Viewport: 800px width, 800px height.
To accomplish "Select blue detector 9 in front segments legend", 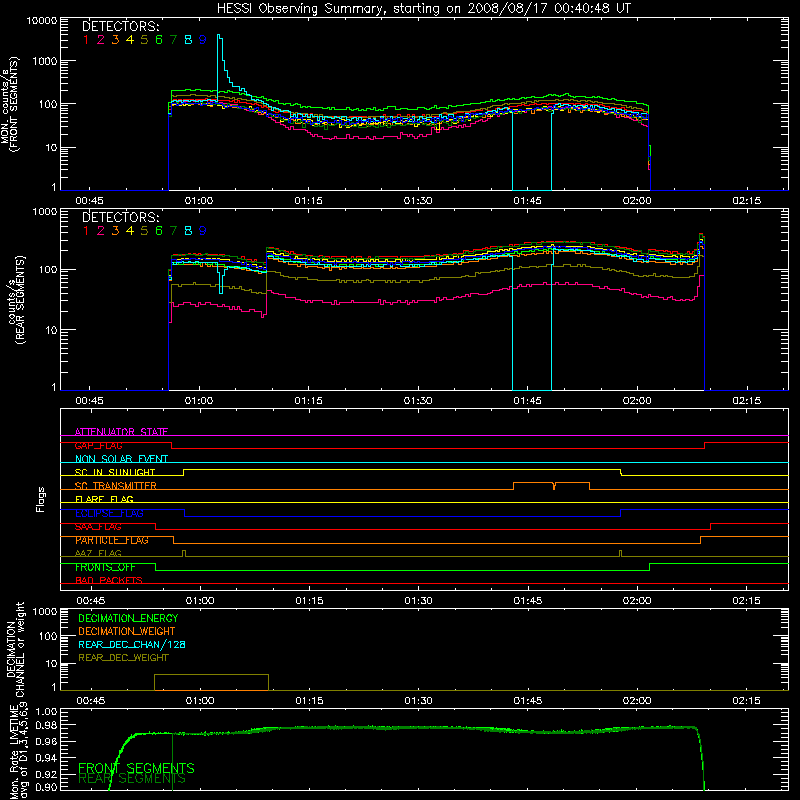I will tap(203, 40).
